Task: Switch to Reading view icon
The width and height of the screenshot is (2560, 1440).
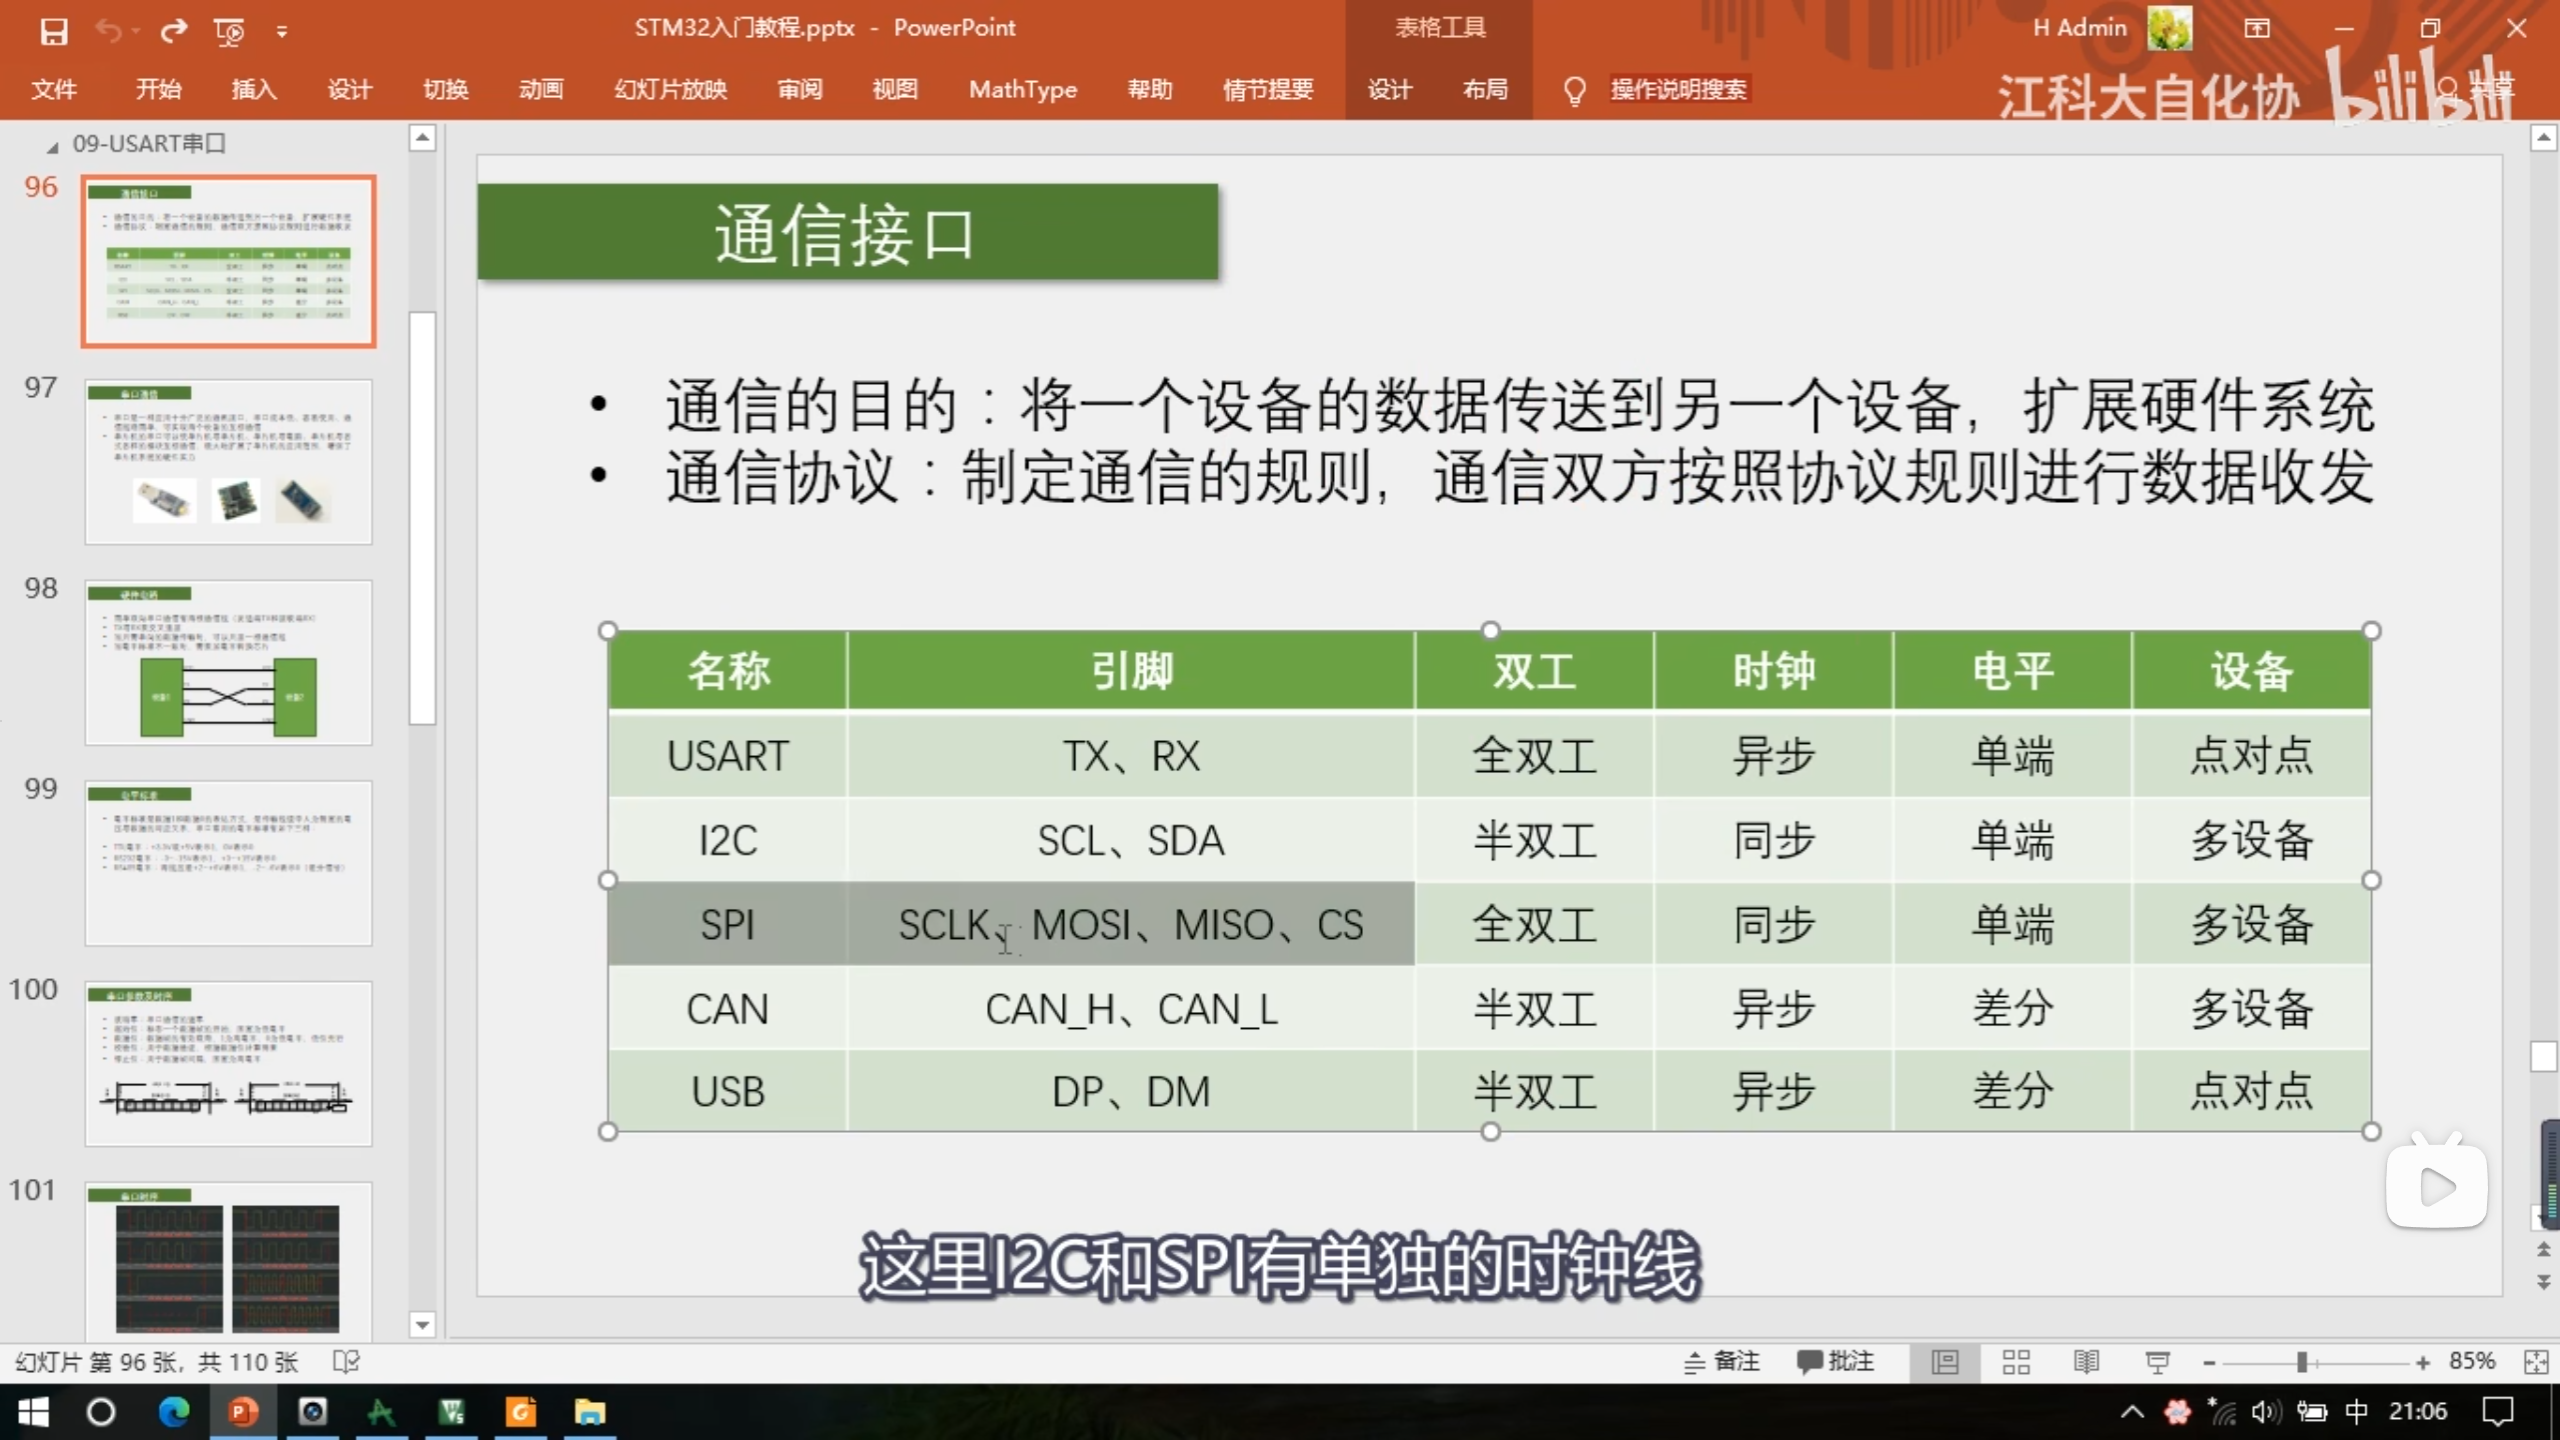Action: tap(2086, 1362)
